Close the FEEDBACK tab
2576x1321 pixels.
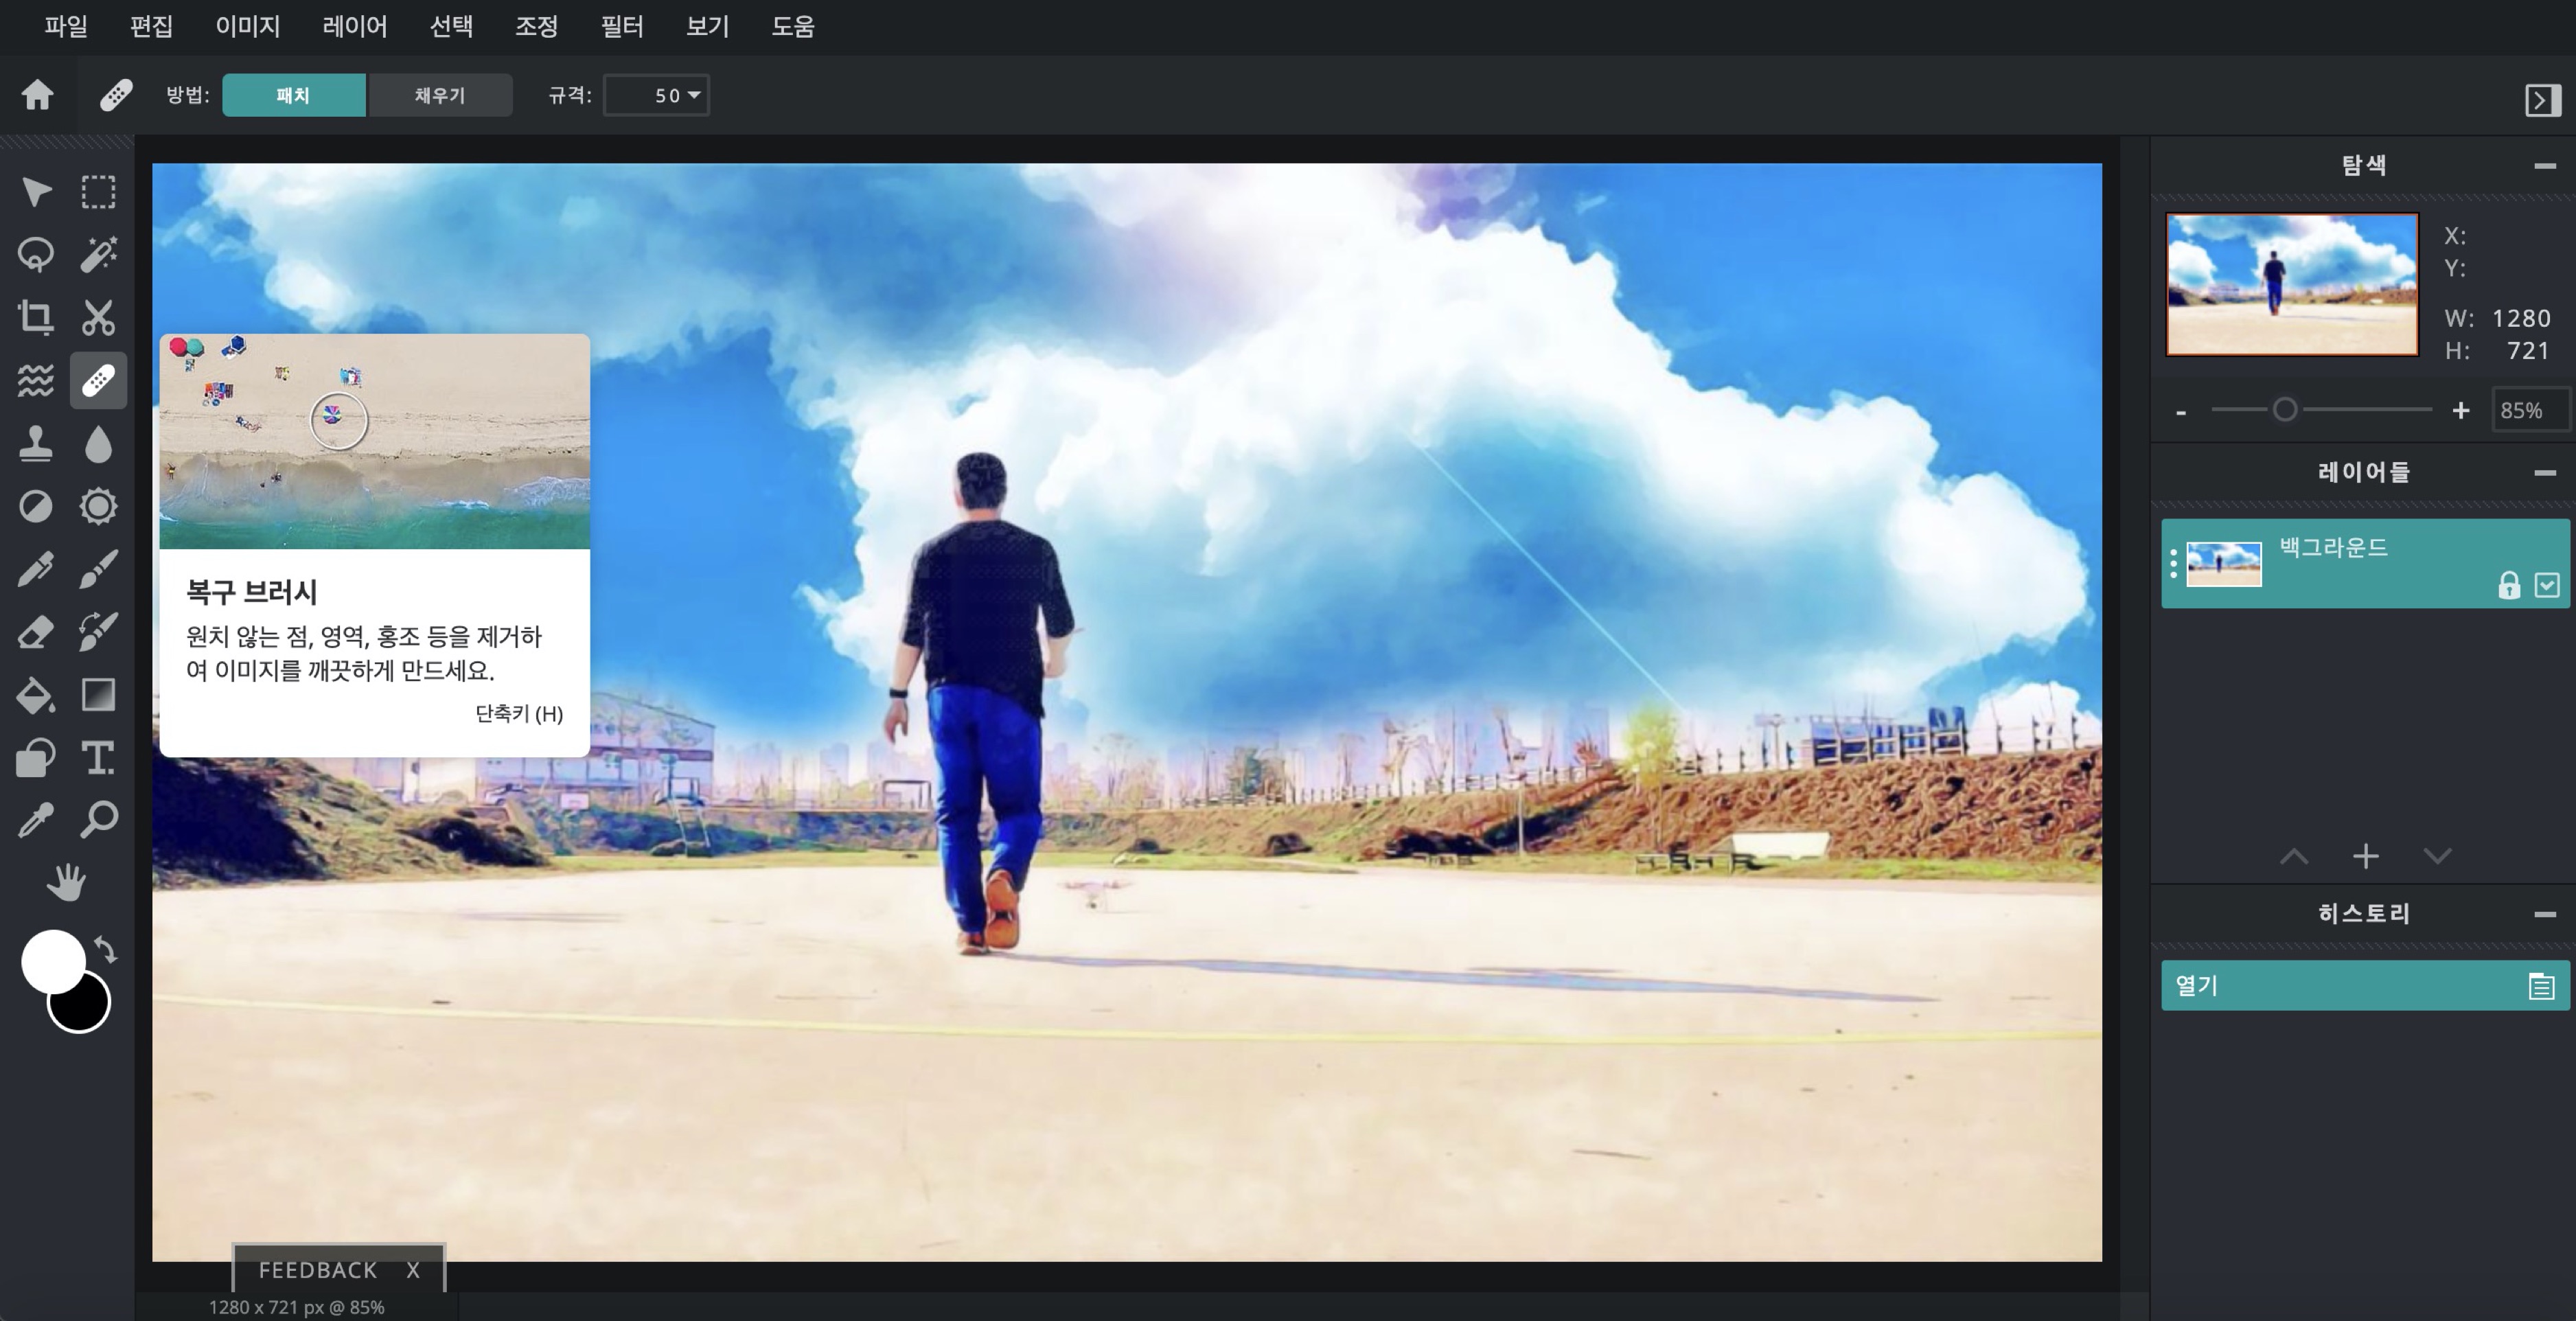[x=413, y=1270]
